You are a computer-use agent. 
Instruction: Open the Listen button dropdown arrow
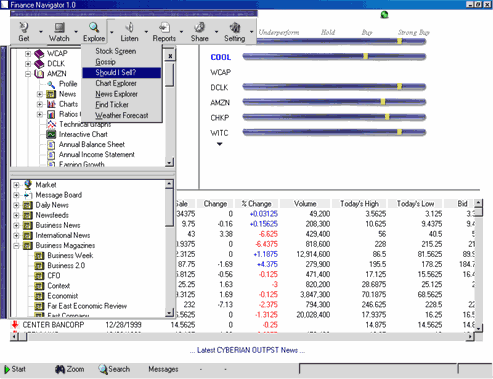pyautogui.click(x=146, y=32)
